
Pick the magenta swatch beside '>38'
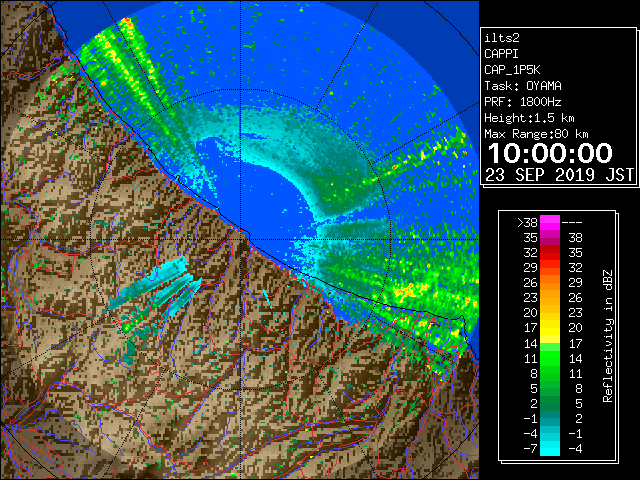click(550, 223)
